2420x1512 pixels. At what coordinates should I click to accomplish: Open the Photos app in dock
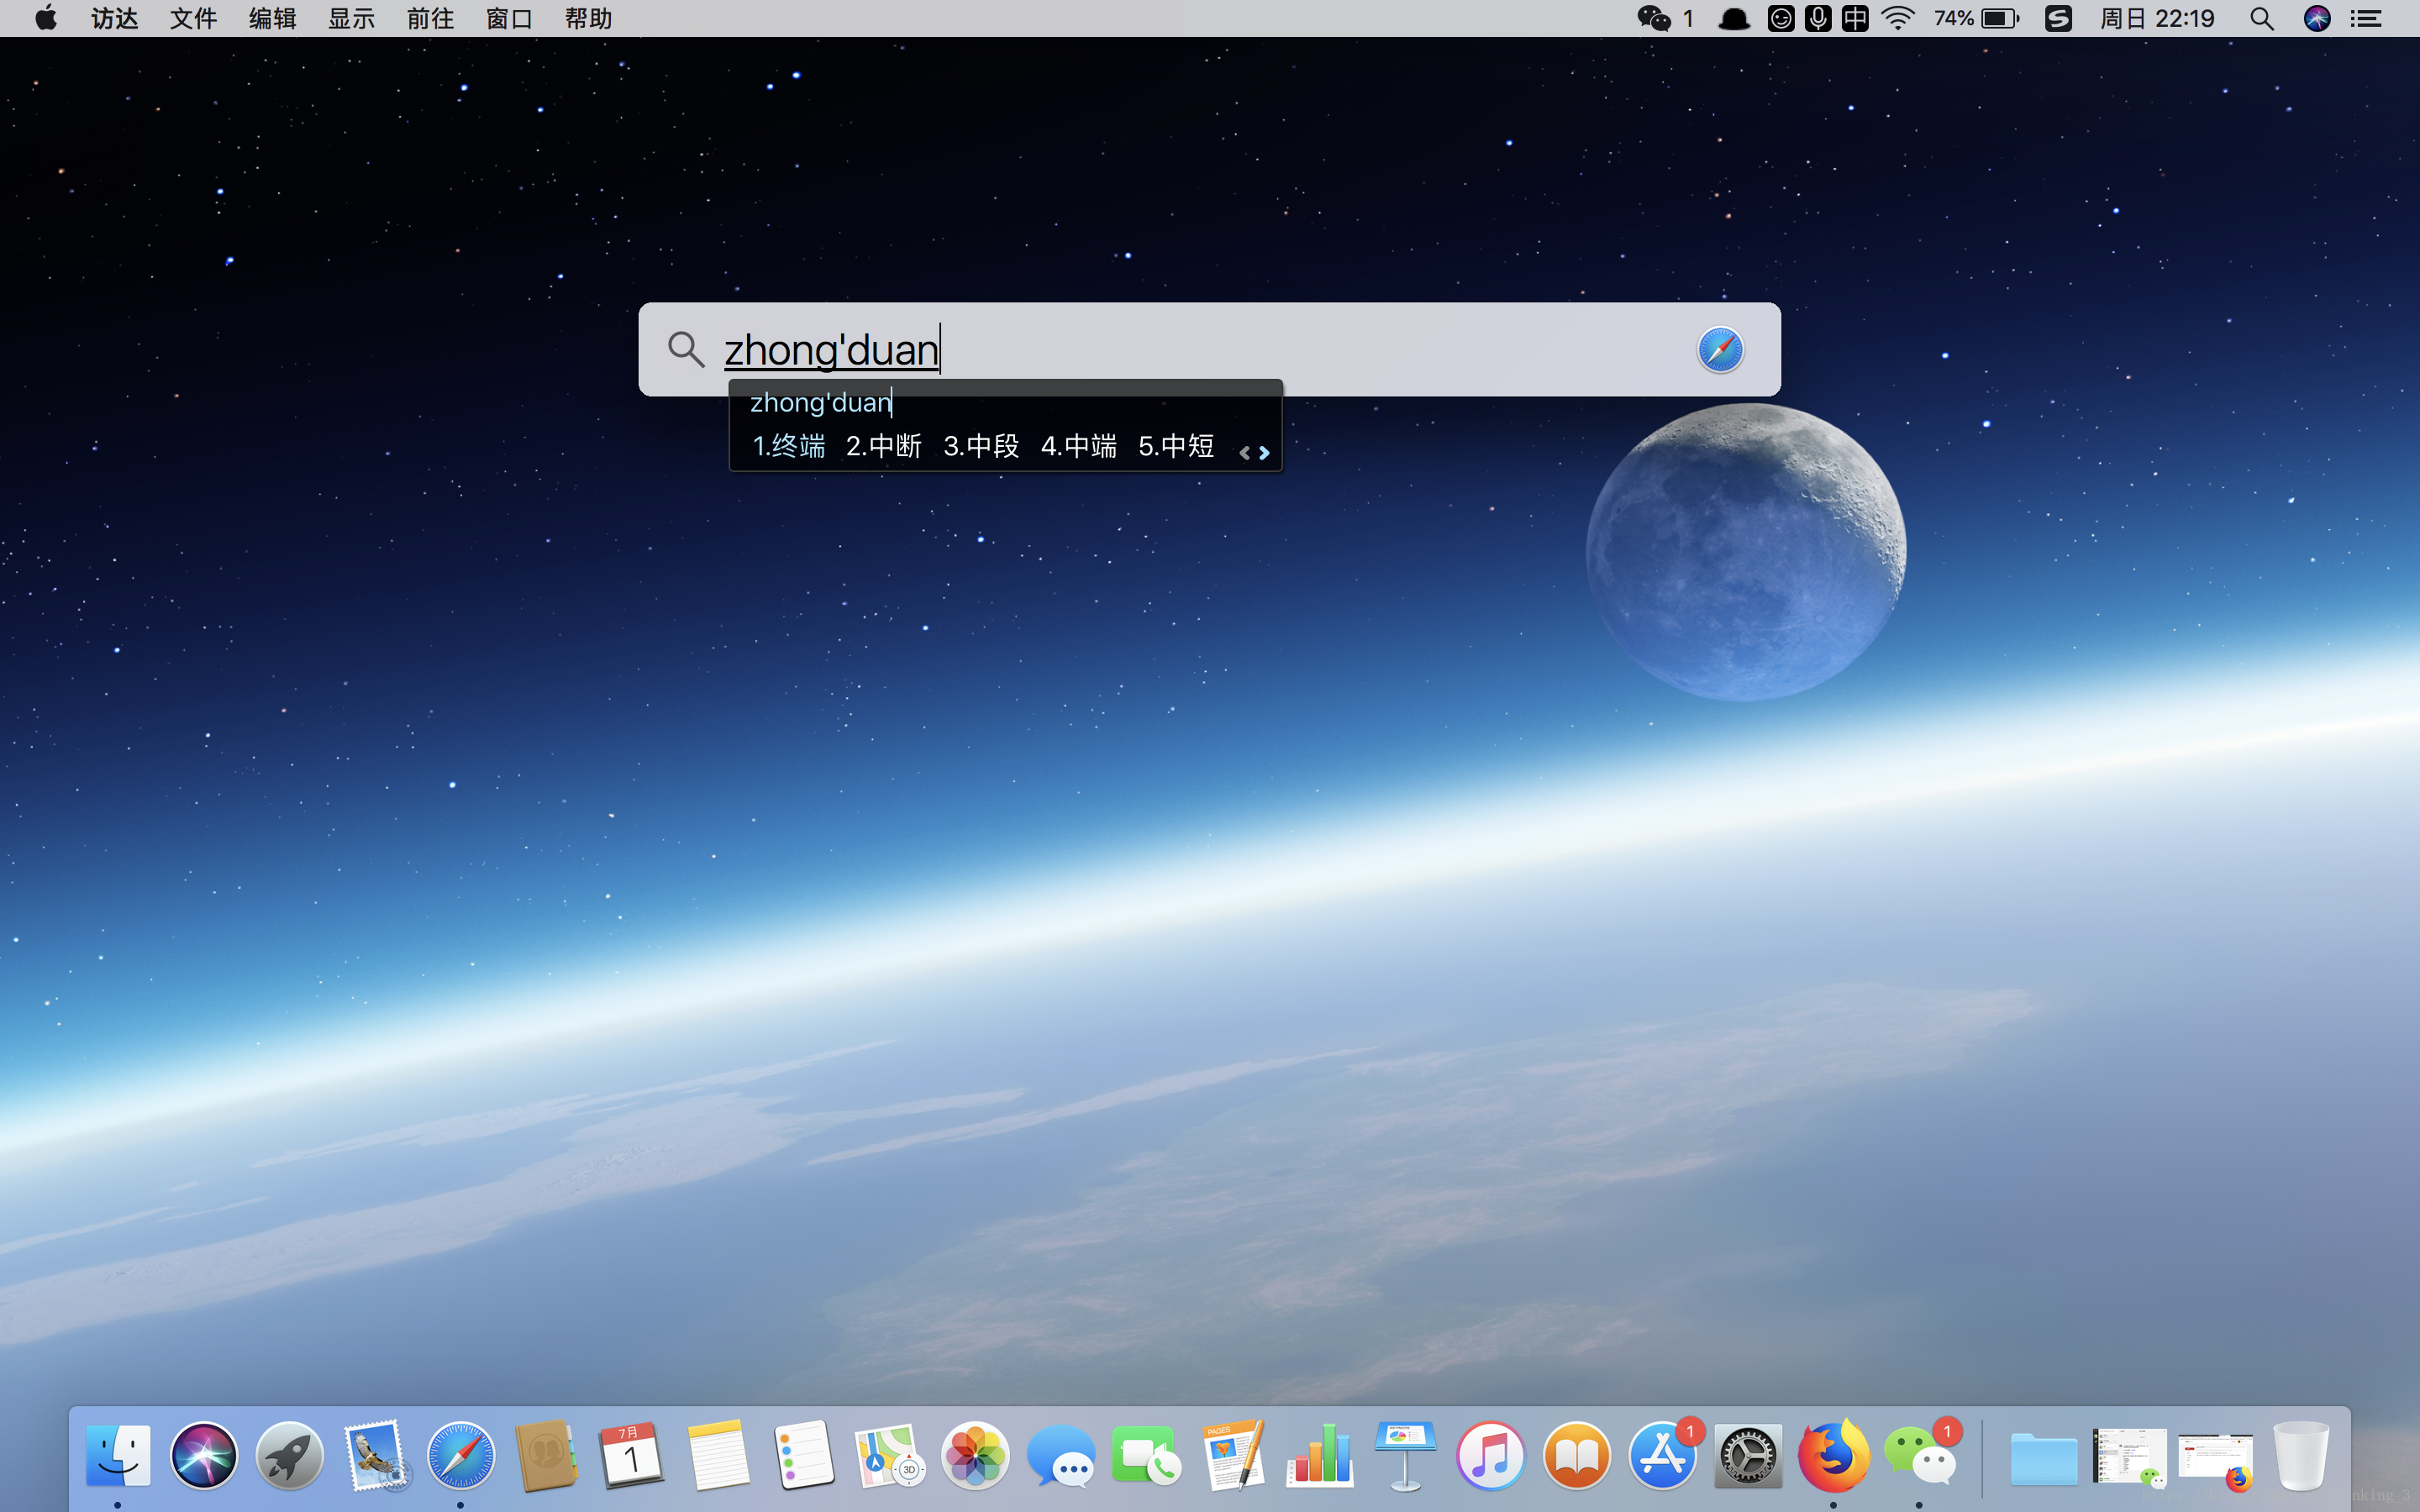[x=975, y=1456]
